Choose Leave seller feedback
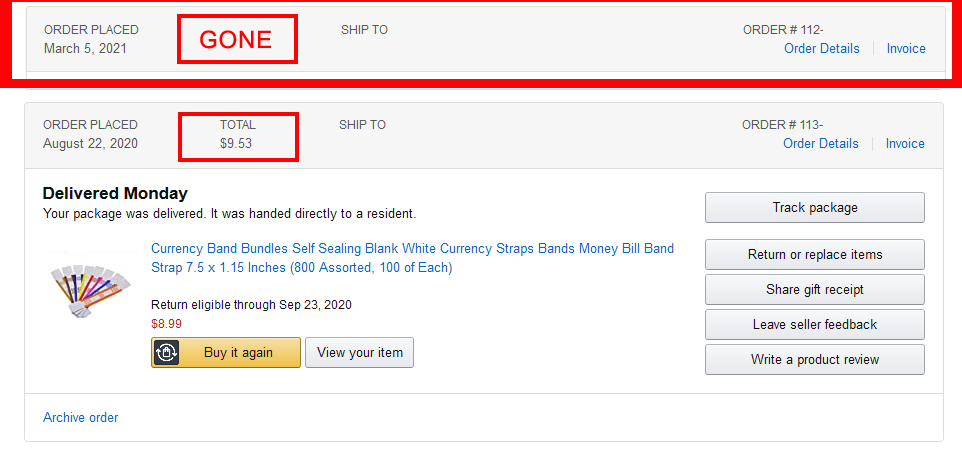Viewport: 962px width, 450px height. [x=814, y=324]
